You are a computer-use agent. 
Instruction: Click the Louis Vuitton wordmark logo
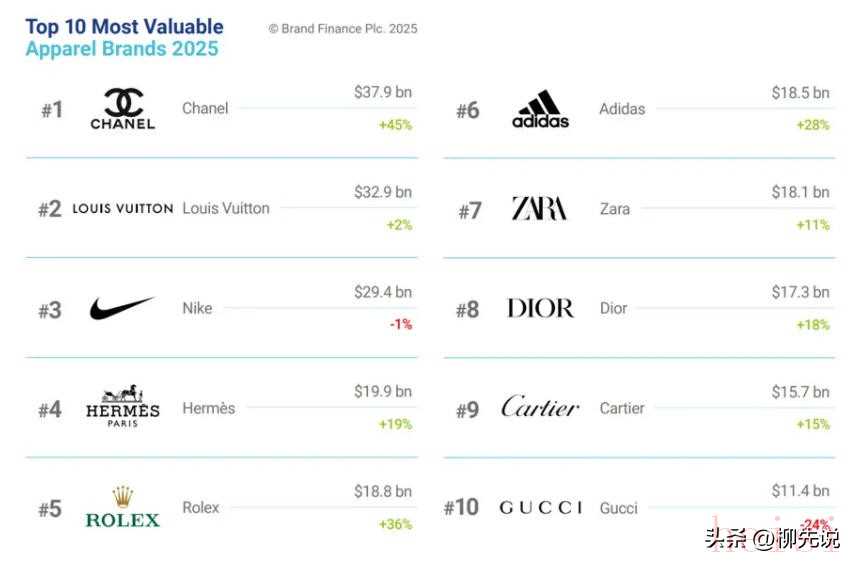[x=123, y=209]
